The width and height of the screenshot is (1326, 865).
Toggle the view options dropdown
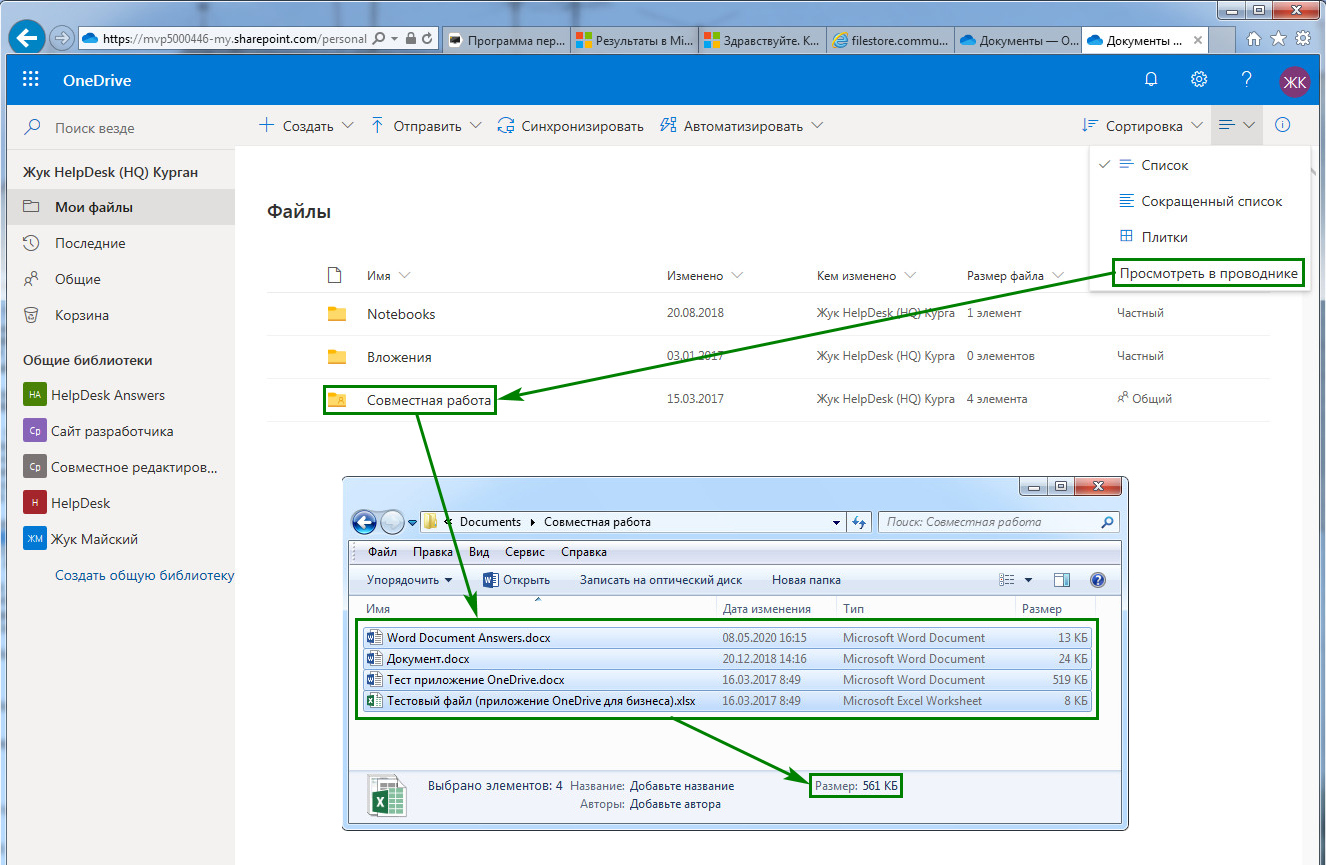pos(1237,126)
